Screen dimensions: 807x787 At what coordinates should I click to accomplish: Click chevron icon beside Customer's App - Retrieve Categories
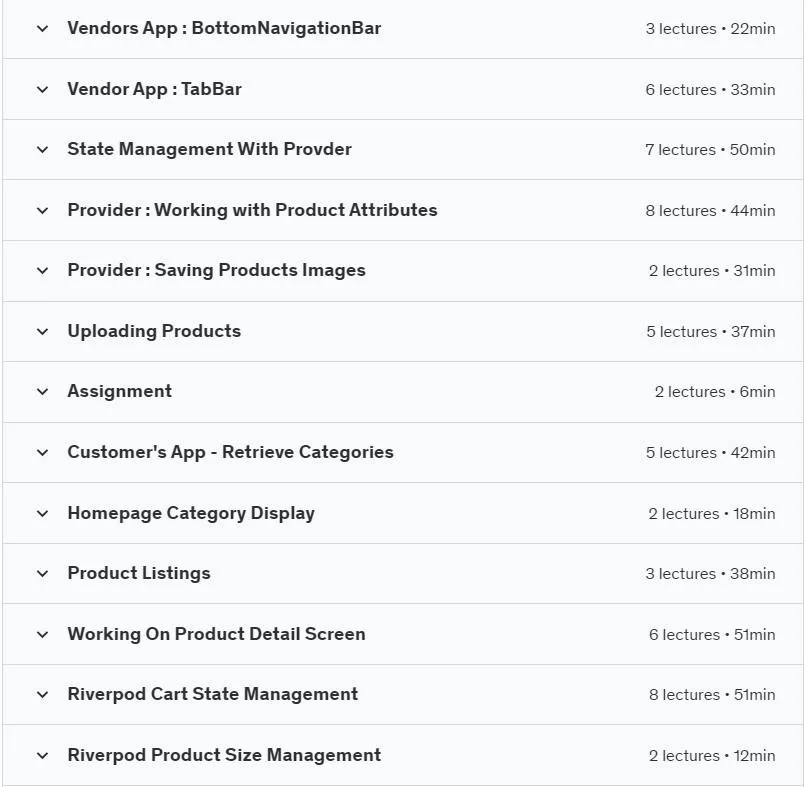point(43,452)
